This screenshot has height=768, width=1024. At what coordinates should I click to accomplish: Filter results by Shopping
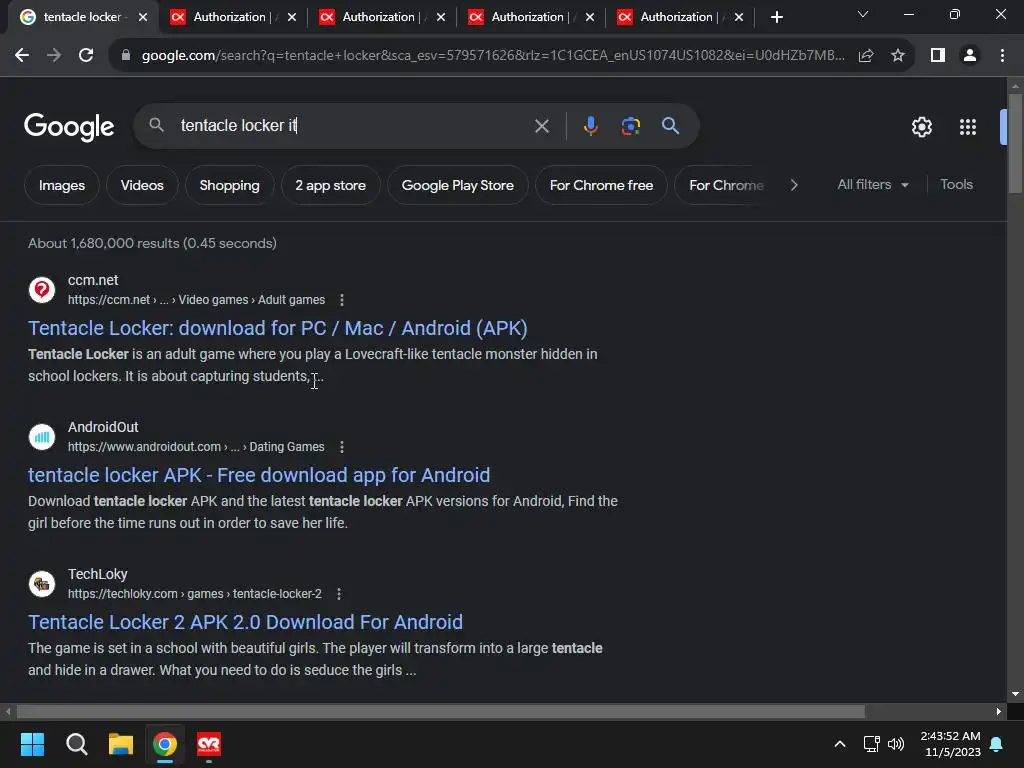tap(229, 185)
